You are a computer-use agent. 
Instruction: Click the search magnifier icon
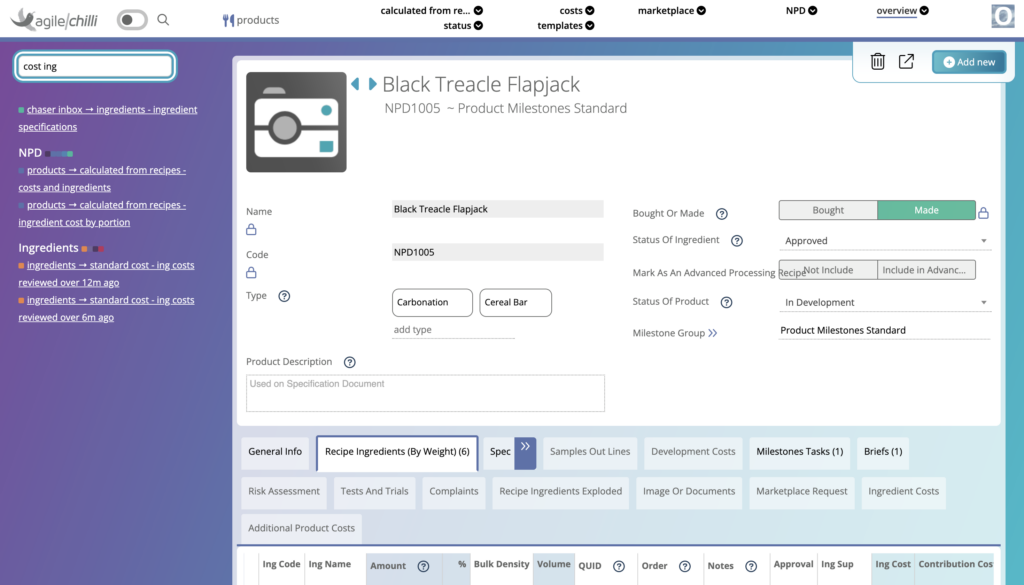(x=163, y=20)
